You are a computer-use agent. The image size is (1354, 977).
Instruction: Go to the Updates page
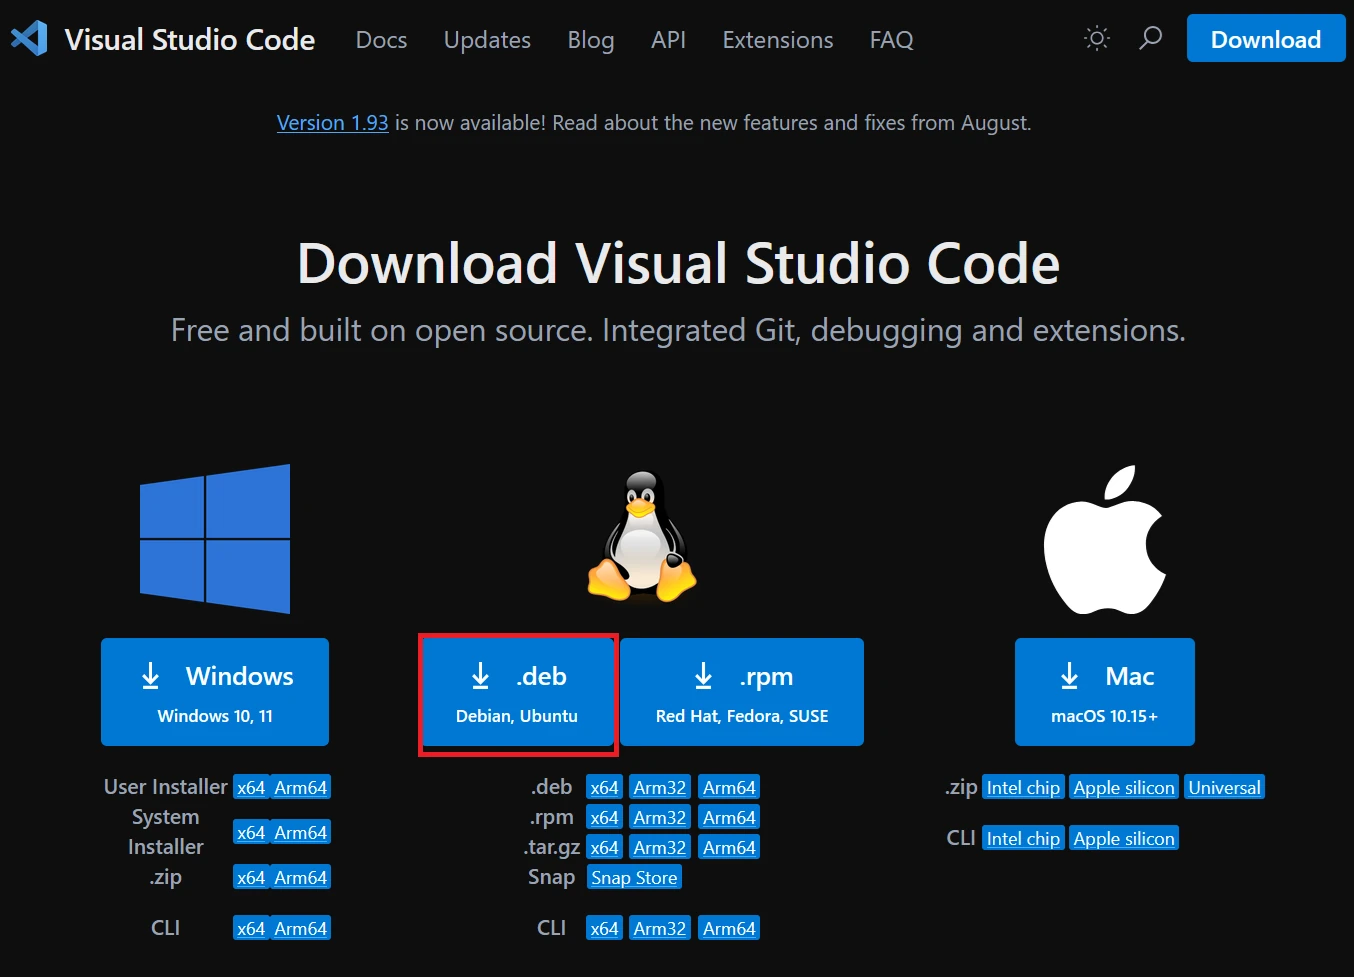487,40
